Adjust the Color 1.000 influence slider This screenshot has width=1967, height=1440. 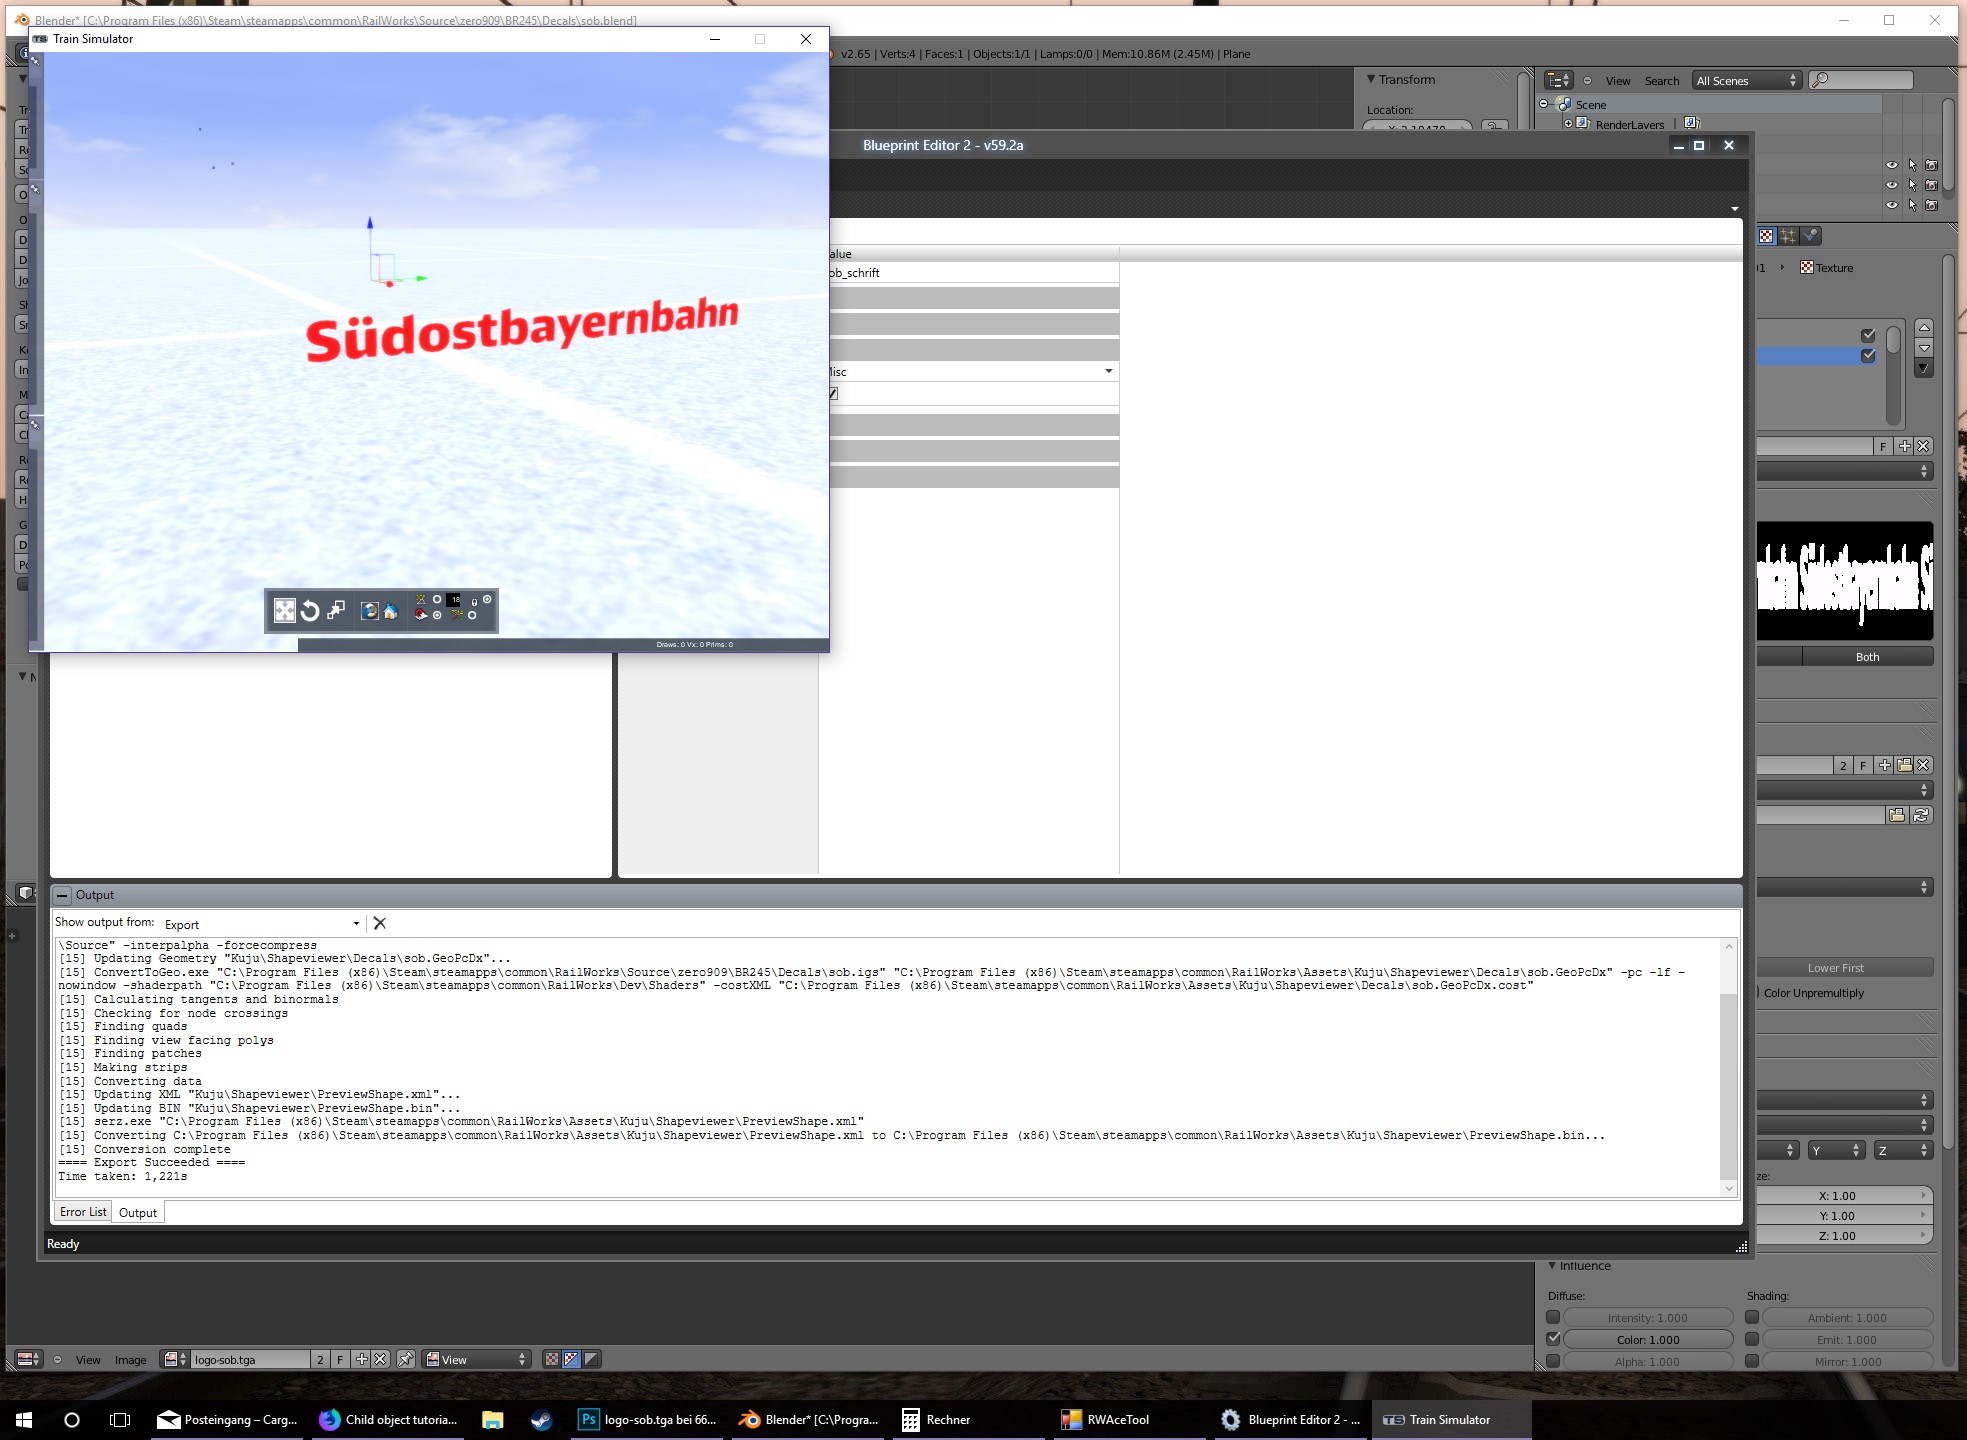1647,1339
